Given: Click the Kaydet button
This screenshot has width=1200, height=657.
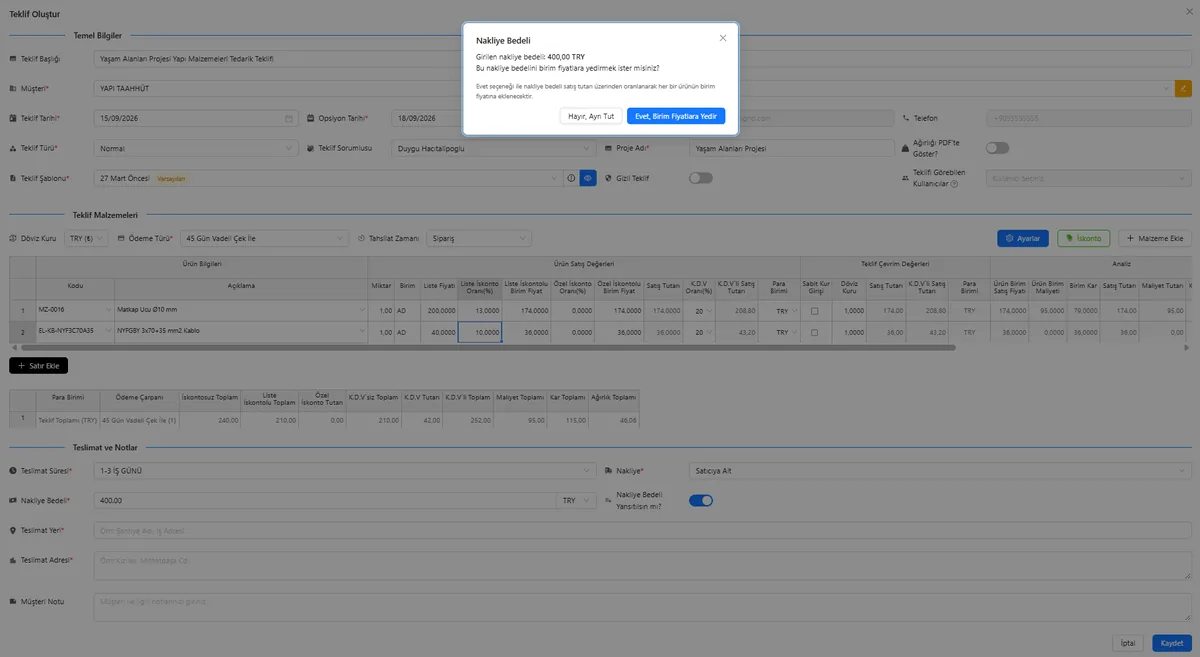Looking at the screenshot, I should point(1171,643).
